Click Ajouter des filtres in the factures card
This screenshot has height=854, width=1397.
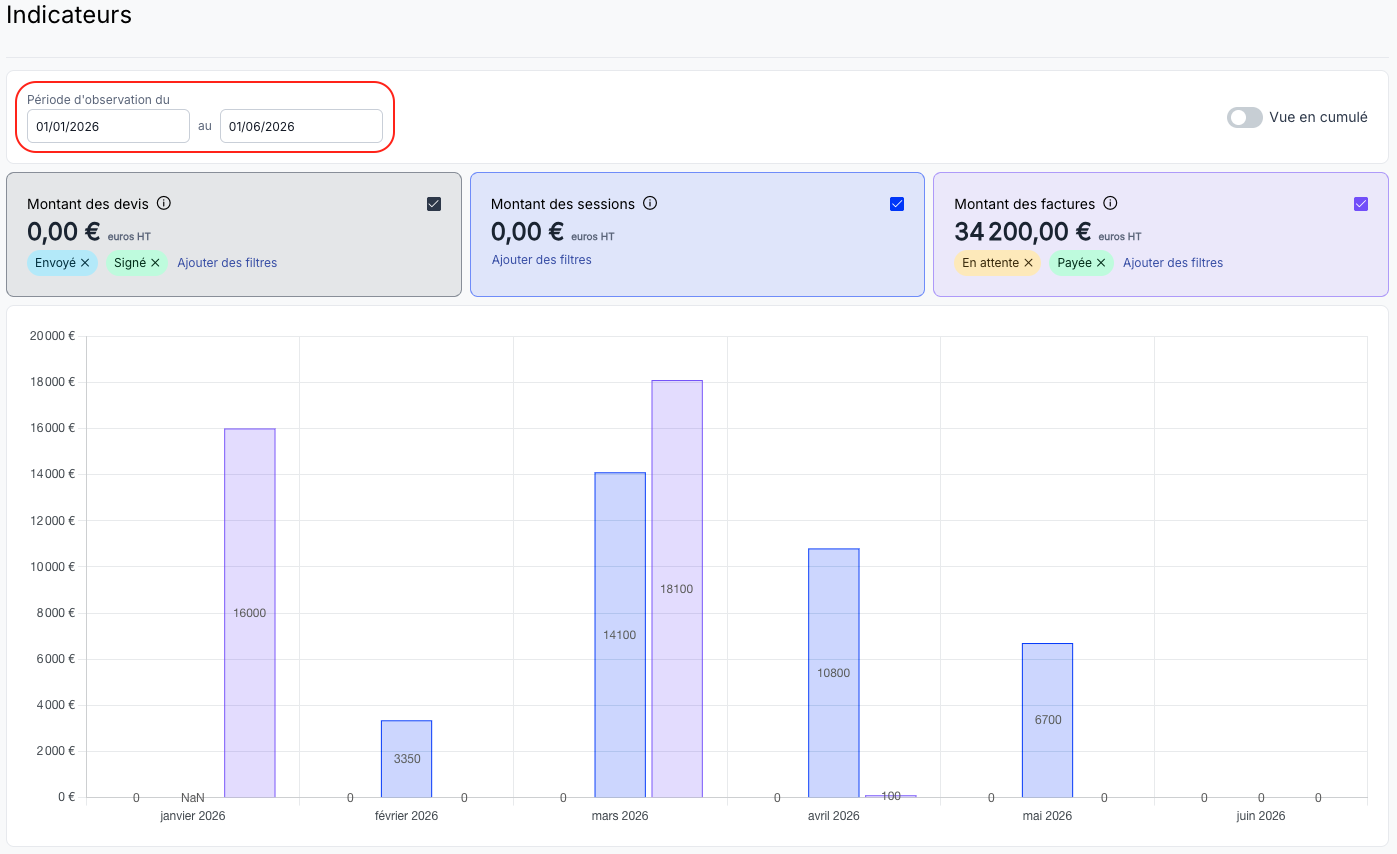coord(1173,263)
